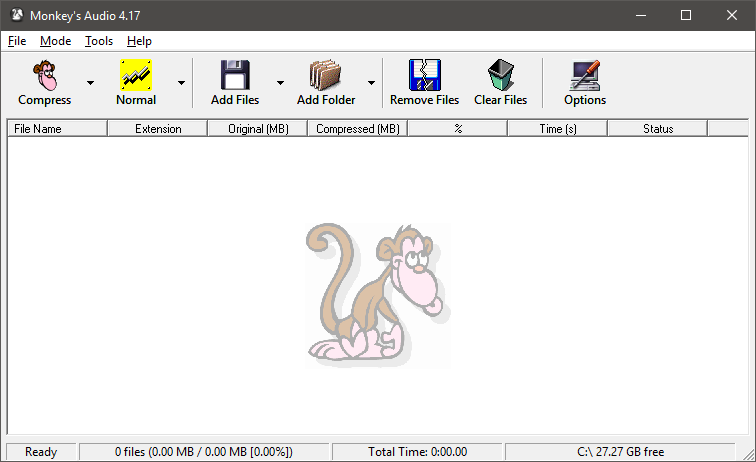Open the Mode menu
756x462 pixels.
pyautogui.click(x=55, y=41)
